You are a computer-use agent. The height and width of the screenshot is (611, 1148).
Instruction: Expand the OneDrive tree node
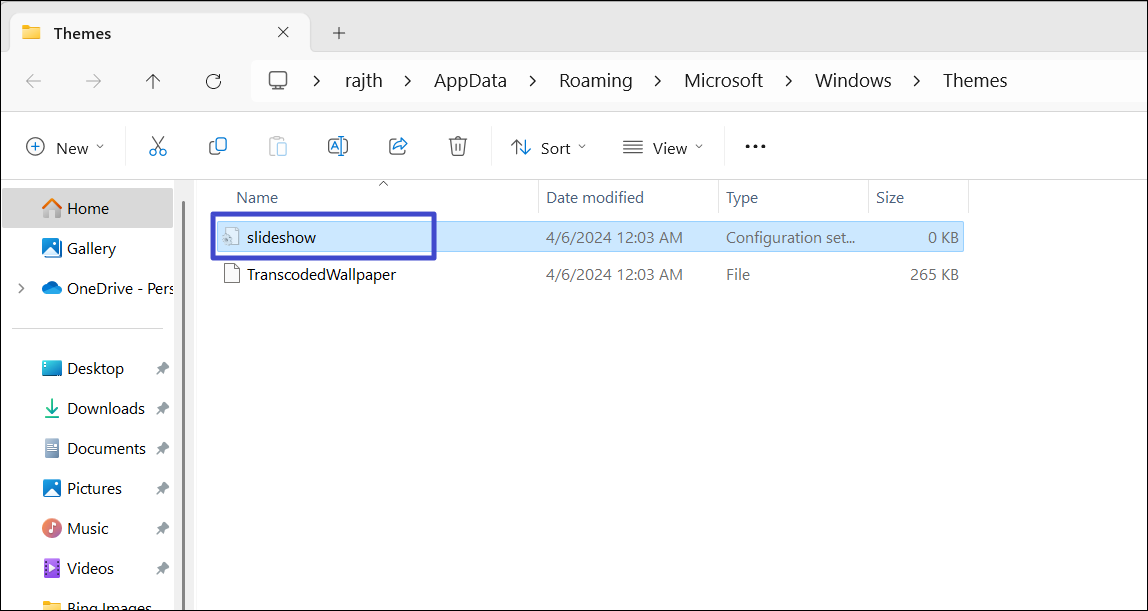coord(21,289)
